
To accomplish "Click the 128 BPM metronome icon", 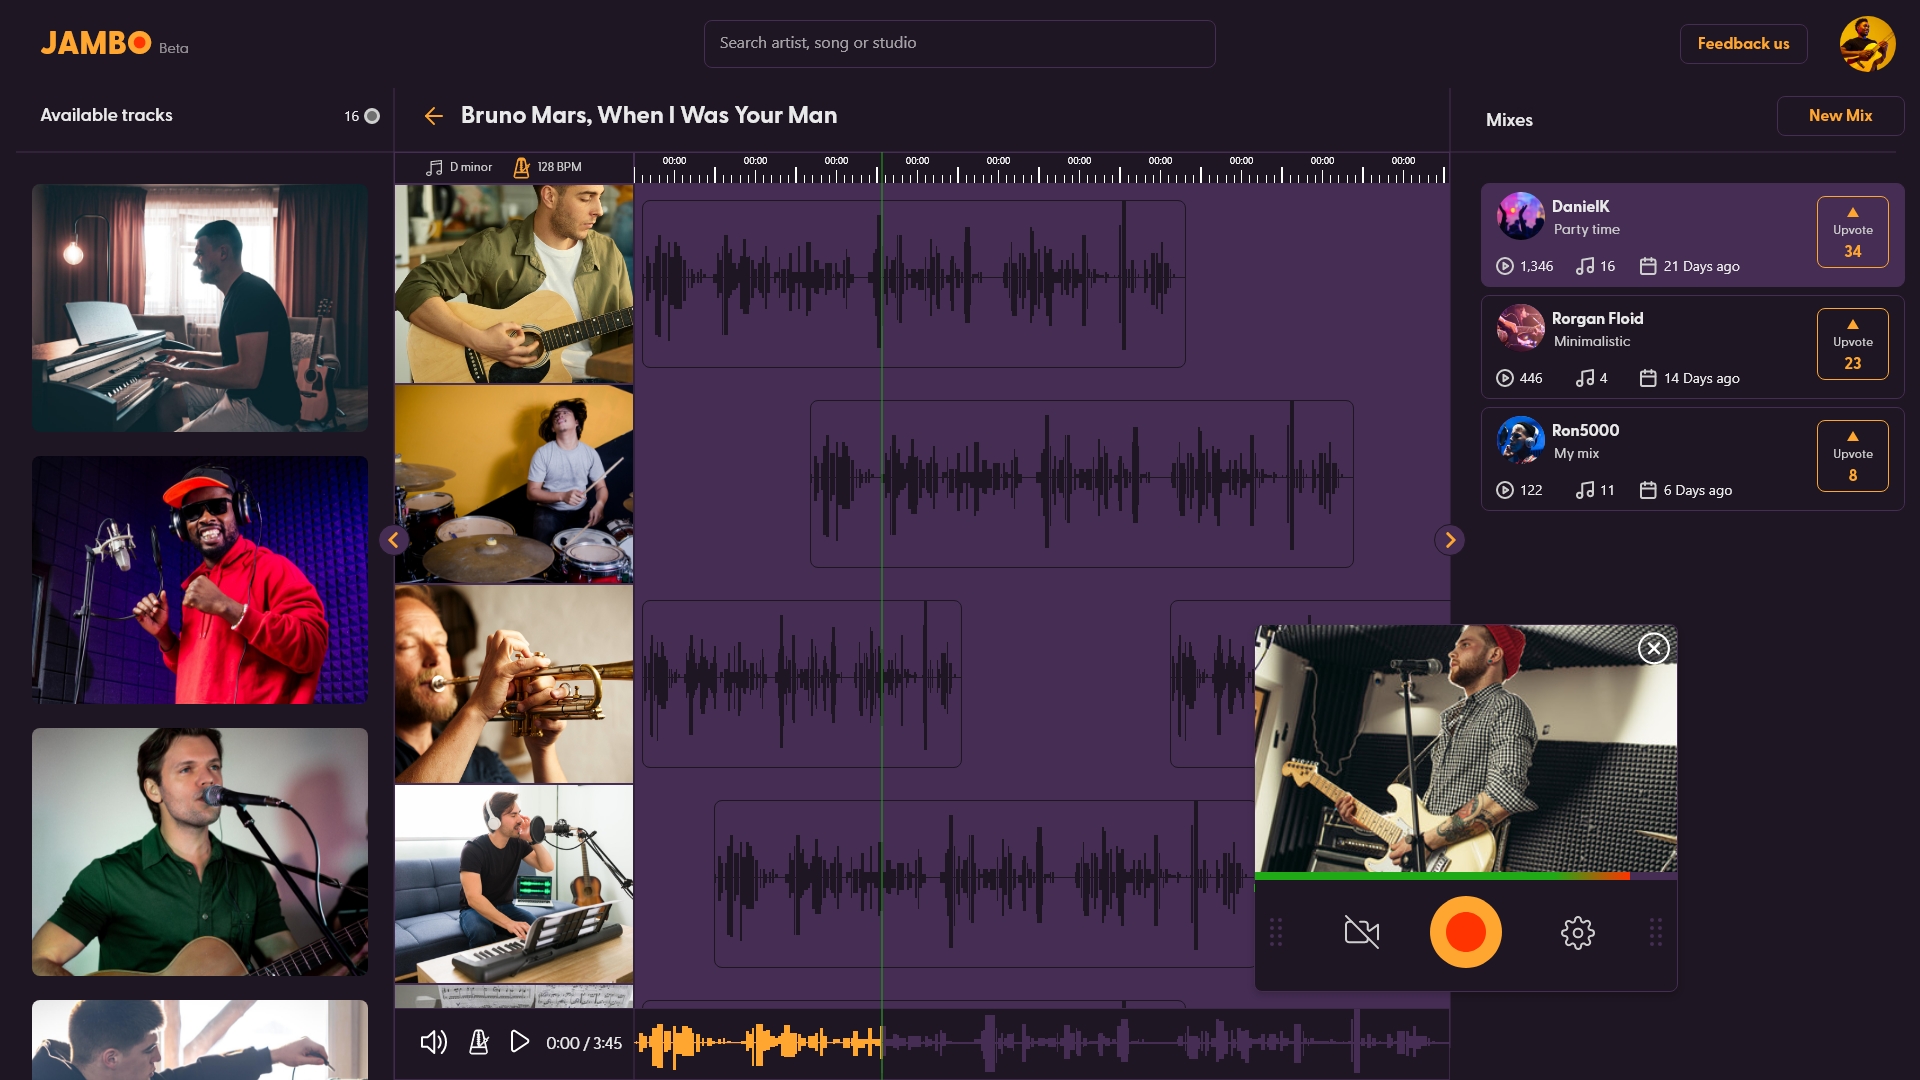I will point(521,167).
